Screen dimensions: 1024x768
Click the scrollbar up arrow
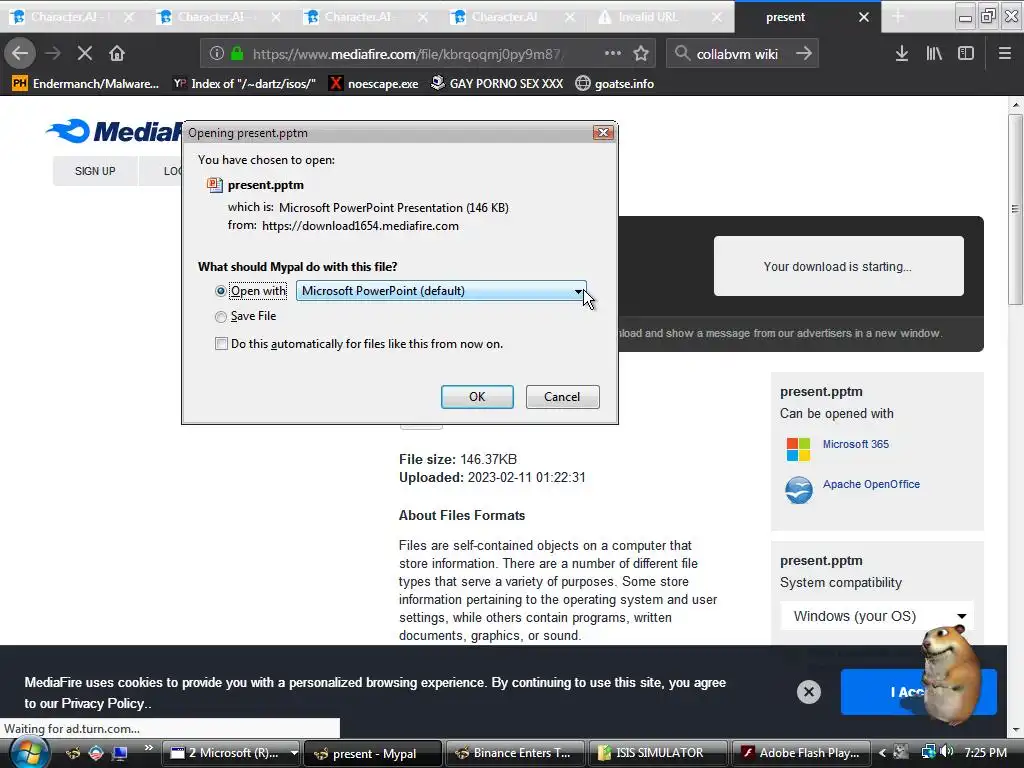click(1015, 104)
